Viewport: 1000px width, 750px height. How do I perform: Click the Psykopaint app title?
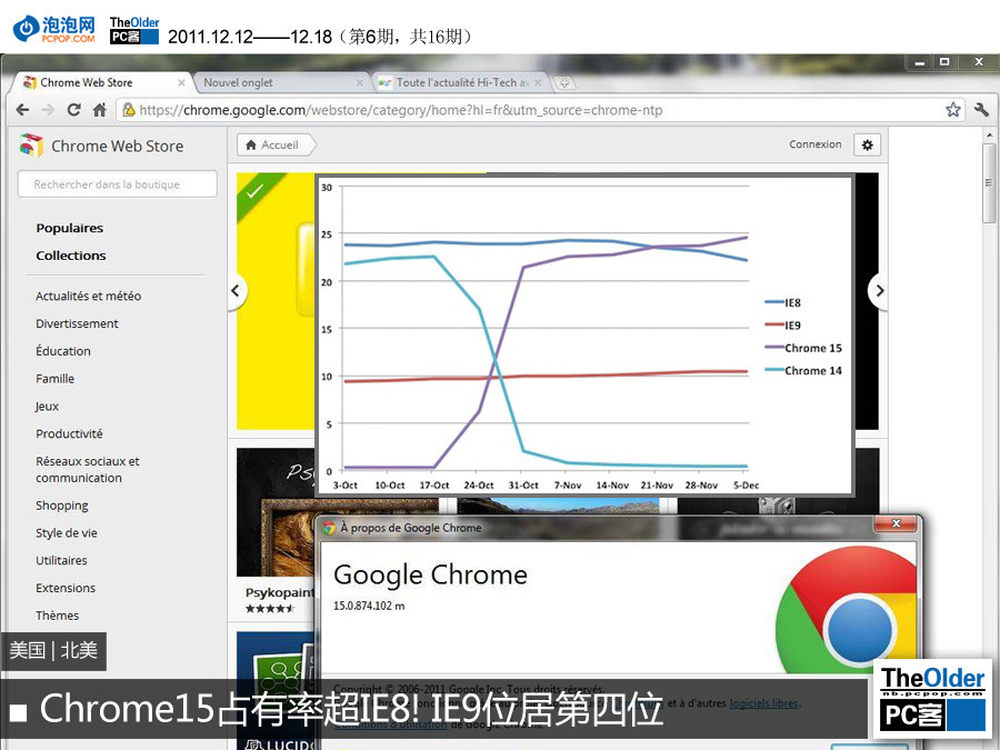click(x=279, y=592)
